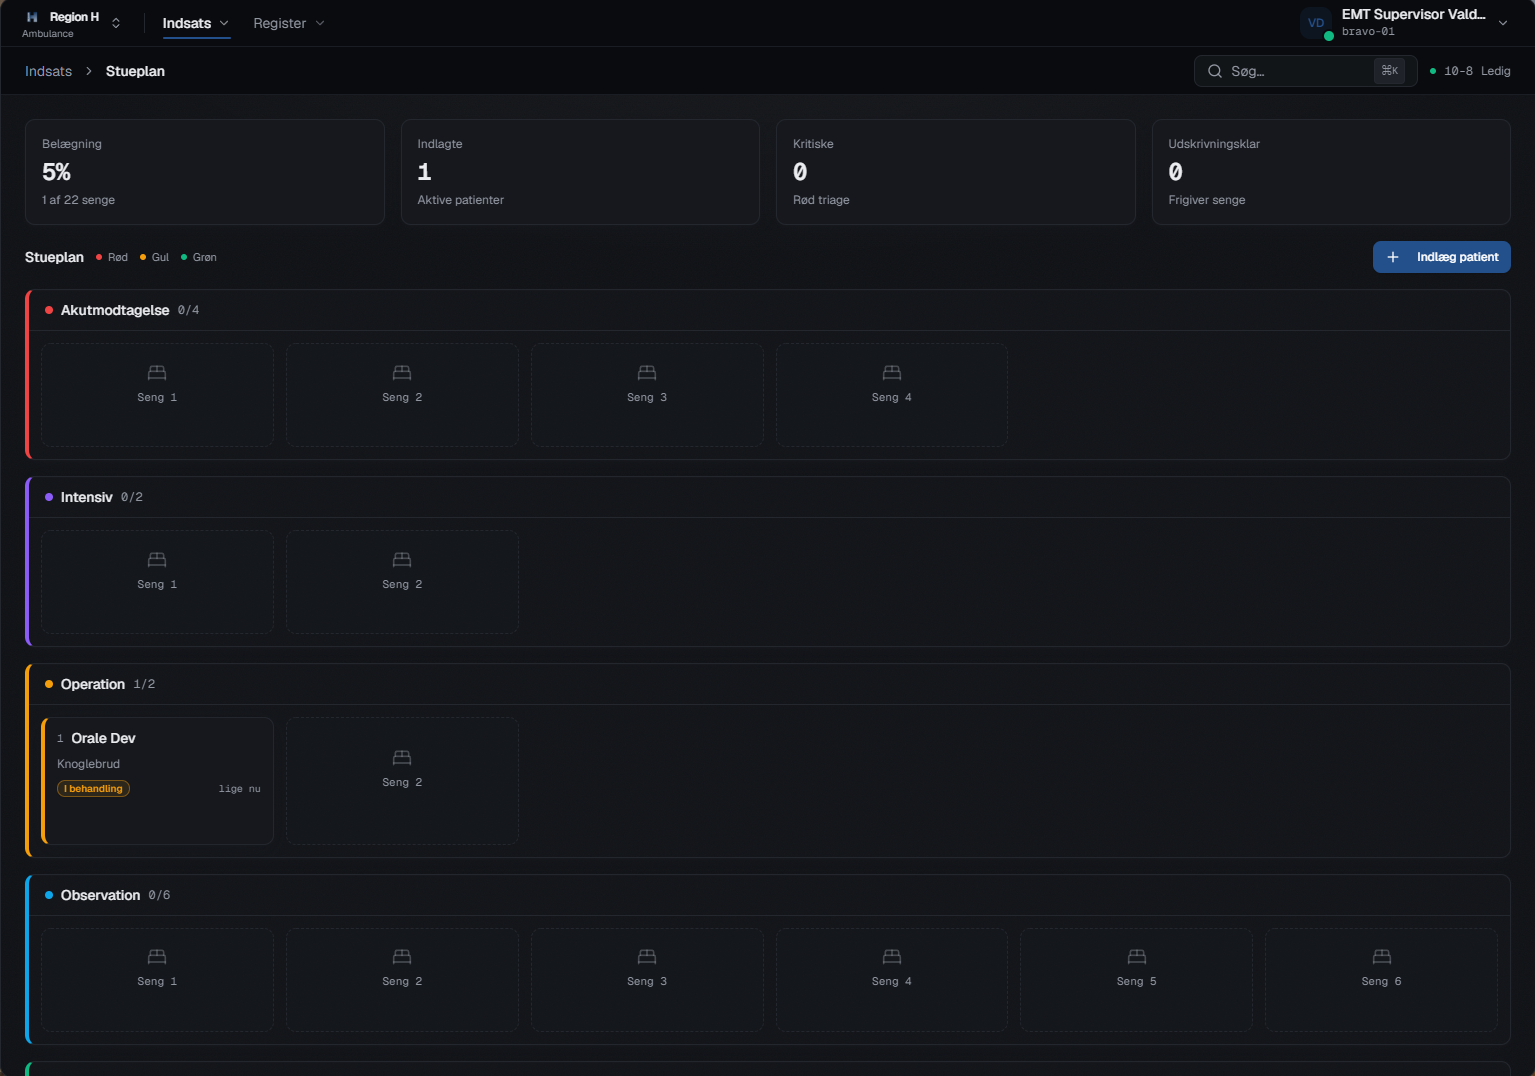Click the magnifier icon in search box
Image resolution: width=1535 pixels, height=1076 pixels.
pyautogui.click(x=1215, y=71)
